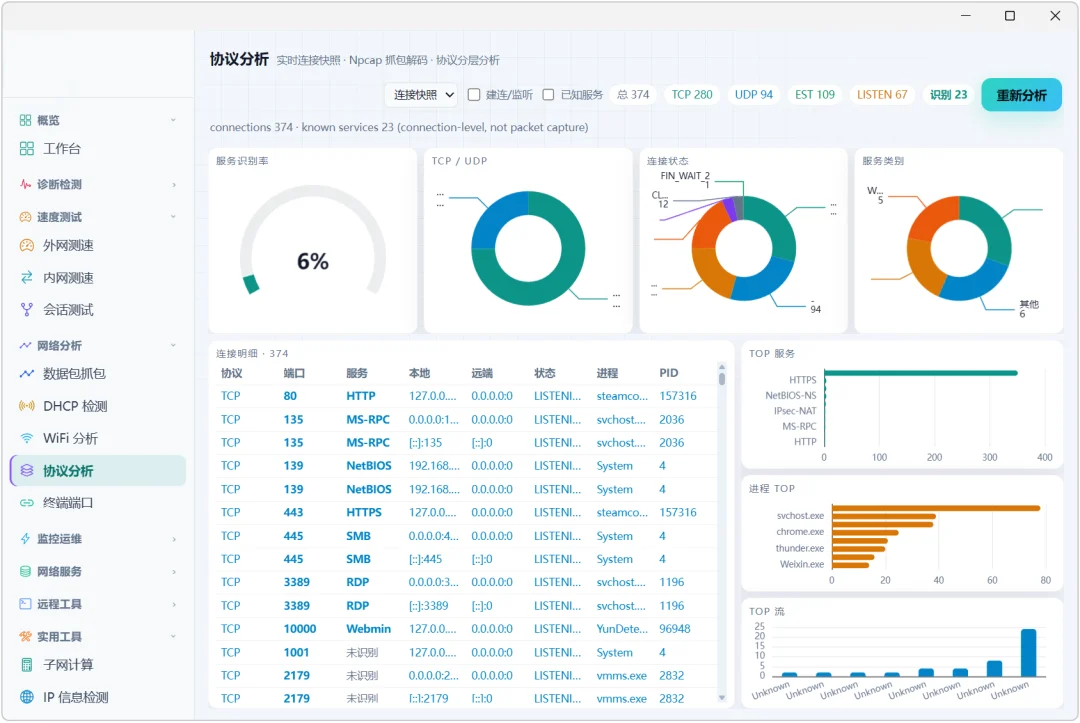Click the 远程工具 terminal icon

pyautogui.click(x=25, y=604)
